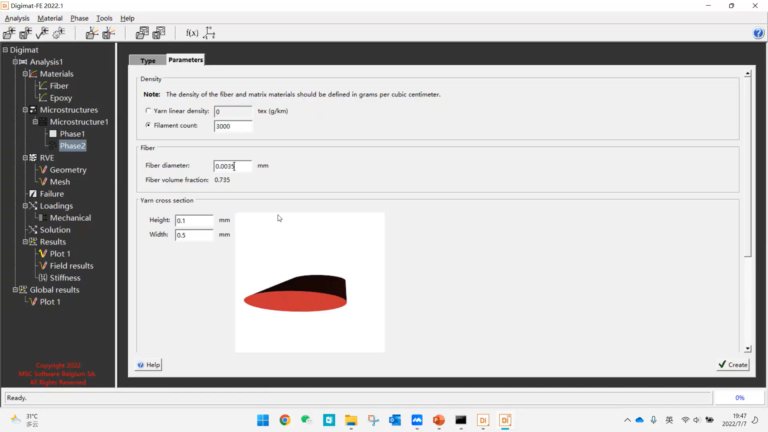Collapse the Global results node
Image resolution: width=768 pixels, height=432 pixels.
[15, 289]
